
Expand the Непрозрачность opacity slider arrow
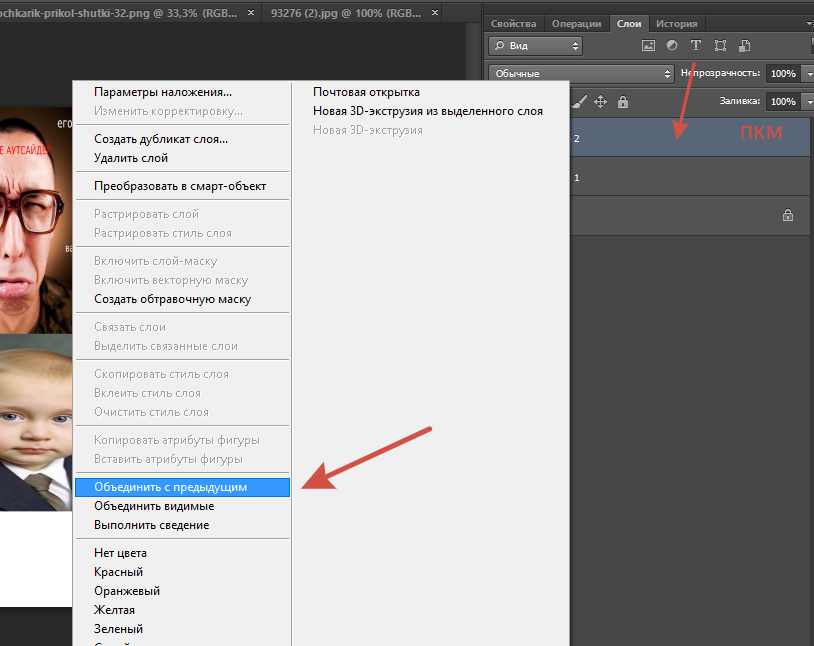tap(807, 74)
